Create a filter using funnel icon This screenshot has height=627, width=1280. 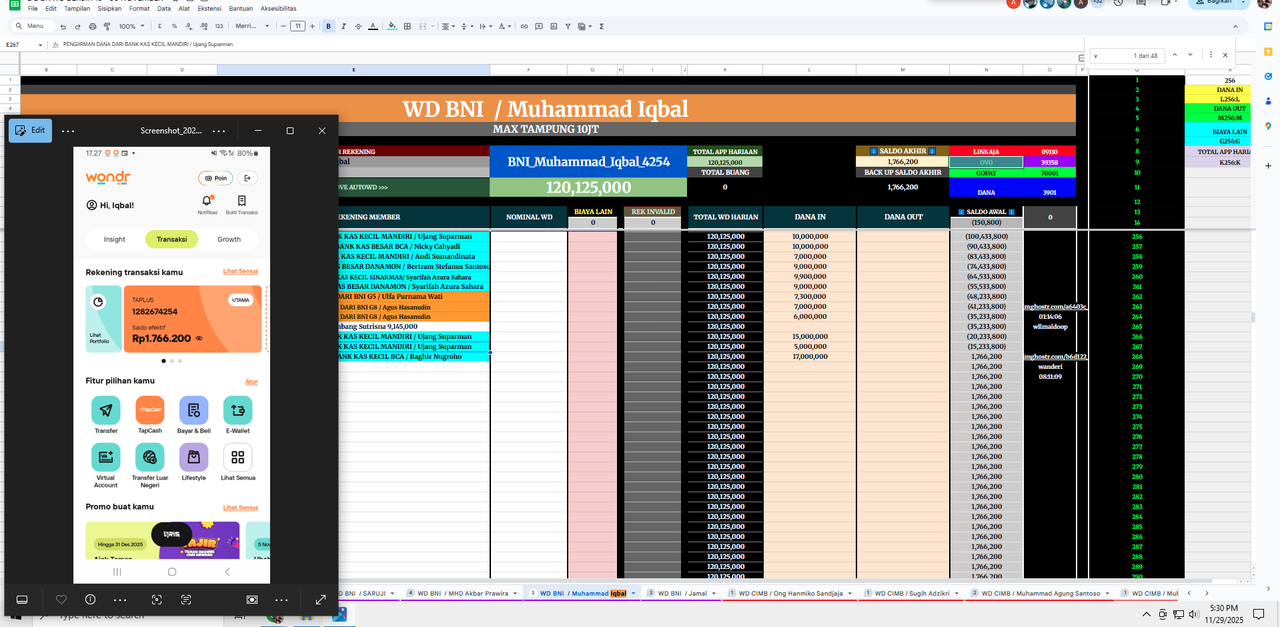click(568, 26)
